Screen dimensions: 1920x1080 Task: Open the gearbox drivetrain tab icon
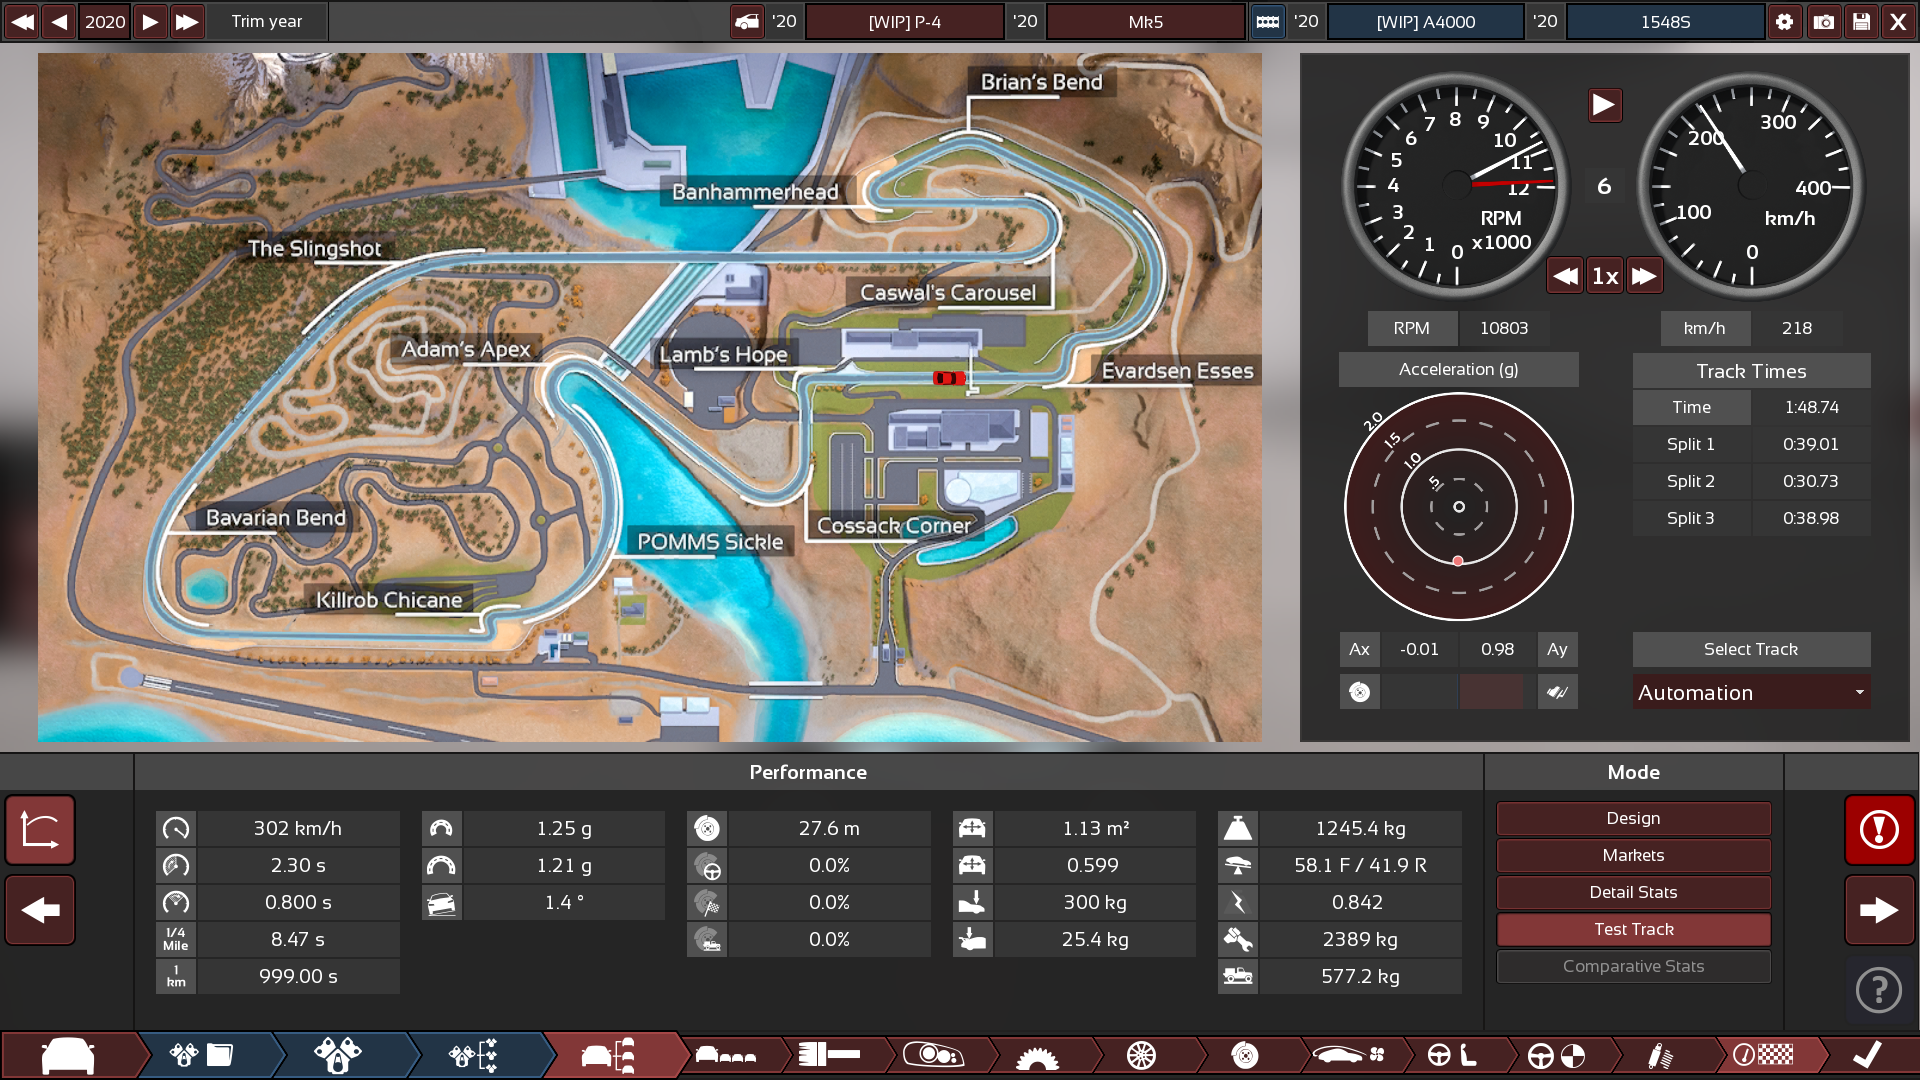pyautogui.click(x=1037, y=1056)
